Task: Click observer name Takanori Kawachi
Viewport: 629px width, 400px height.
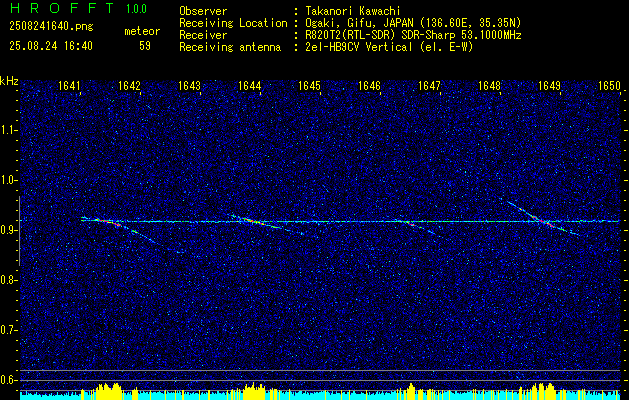Action: click(353, 11)
